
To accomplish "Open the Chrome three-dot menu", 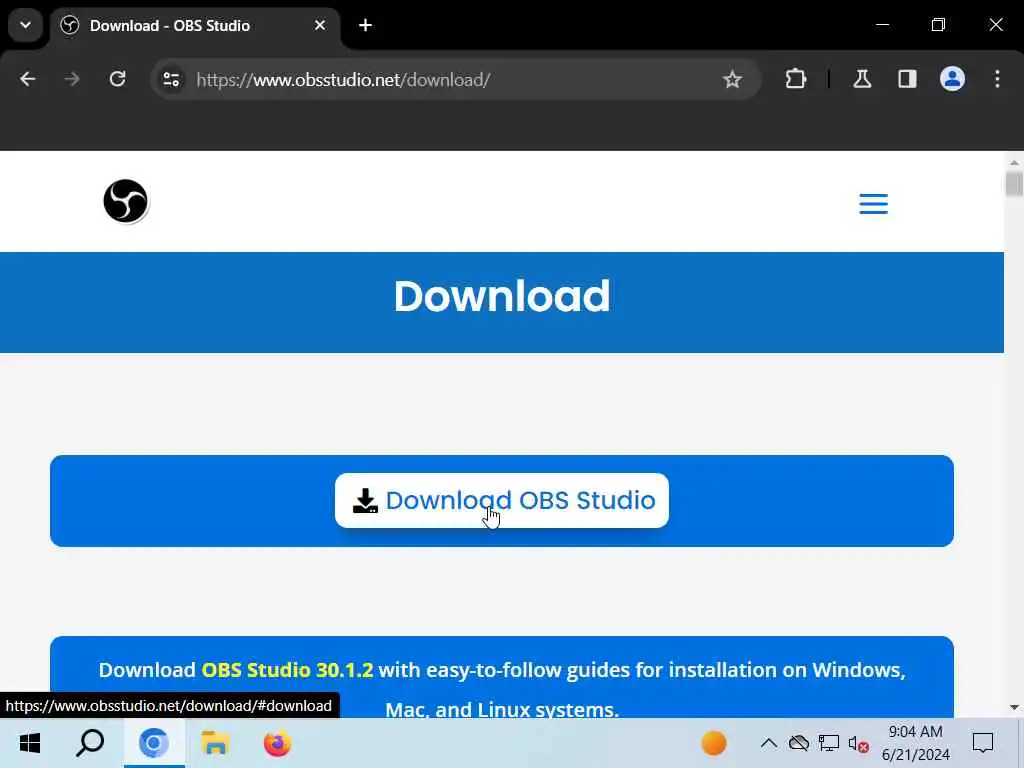I will click(997, 80).
